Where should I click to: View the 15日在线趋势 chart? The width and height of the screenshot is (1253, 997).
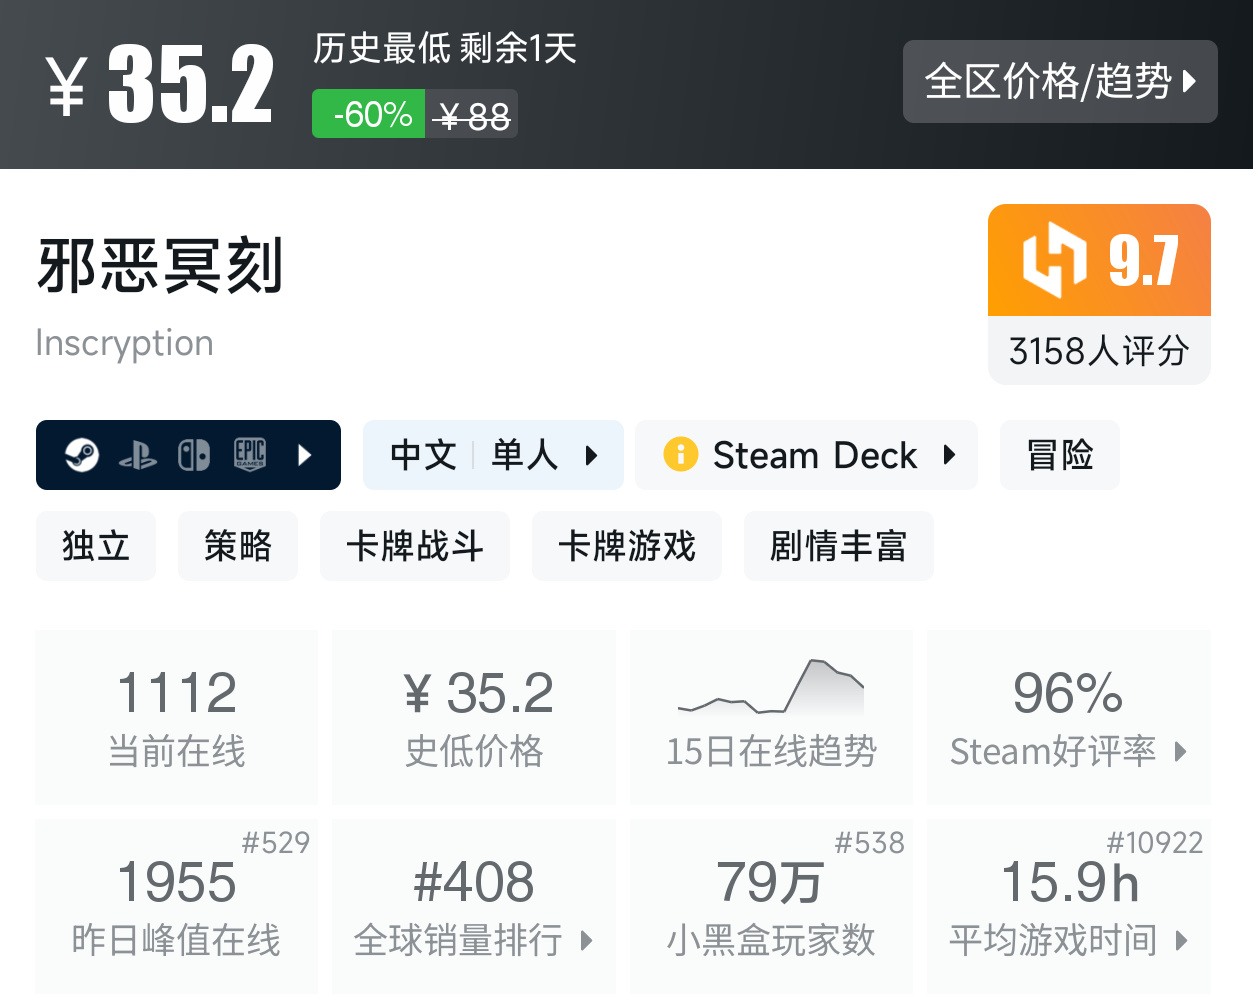(x=771, y=716)
